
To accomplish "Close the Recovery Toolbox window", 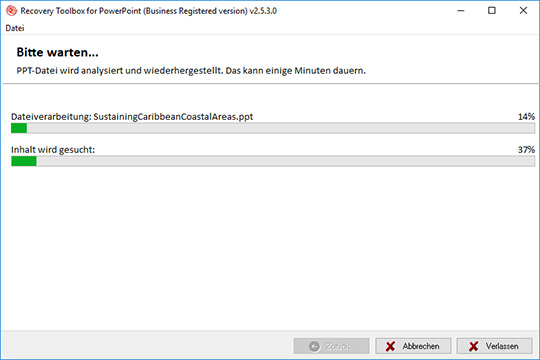I will point(523,11).
